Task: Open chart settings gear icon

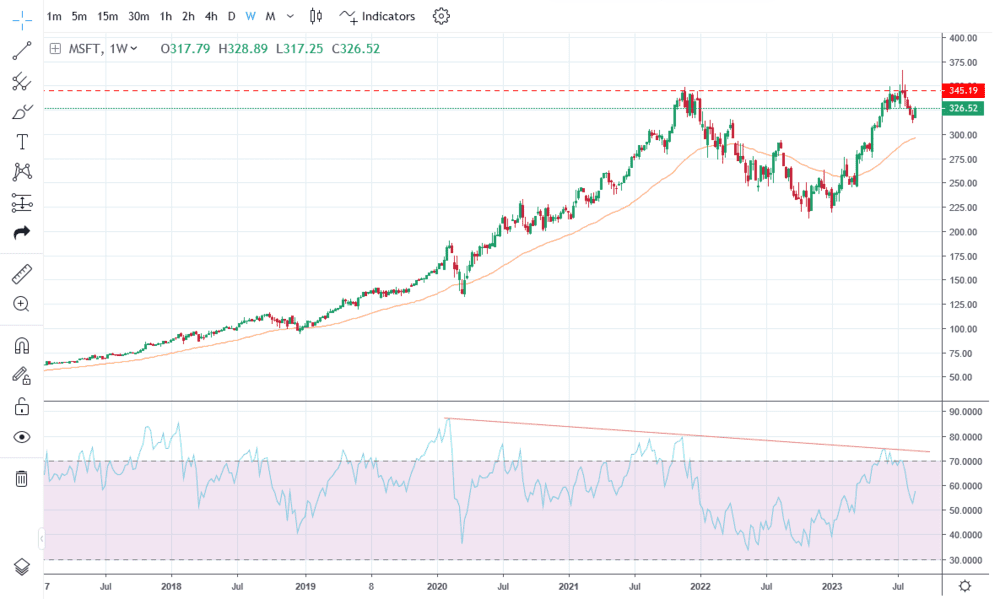Action: point(441,16)
